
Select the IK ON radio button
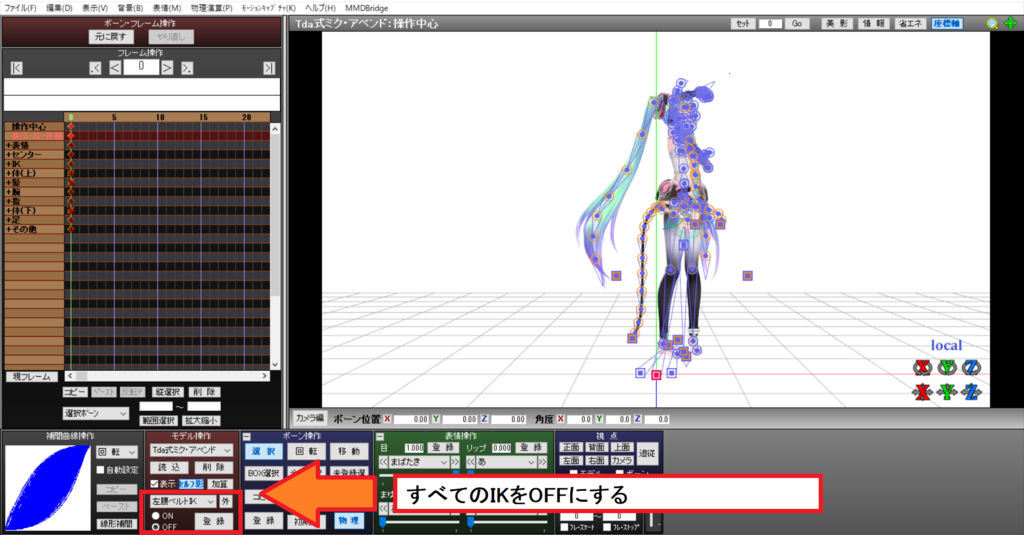pyautogui.click(x=155, y=516)
